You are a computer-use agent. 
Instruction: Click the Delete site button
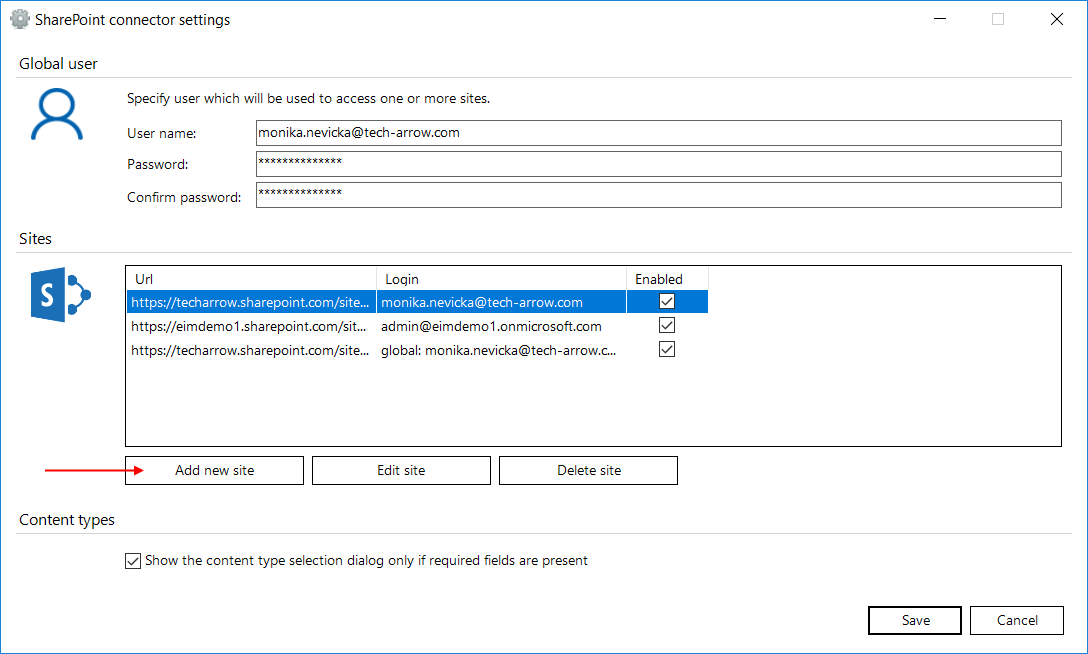[x=588, y=471]
